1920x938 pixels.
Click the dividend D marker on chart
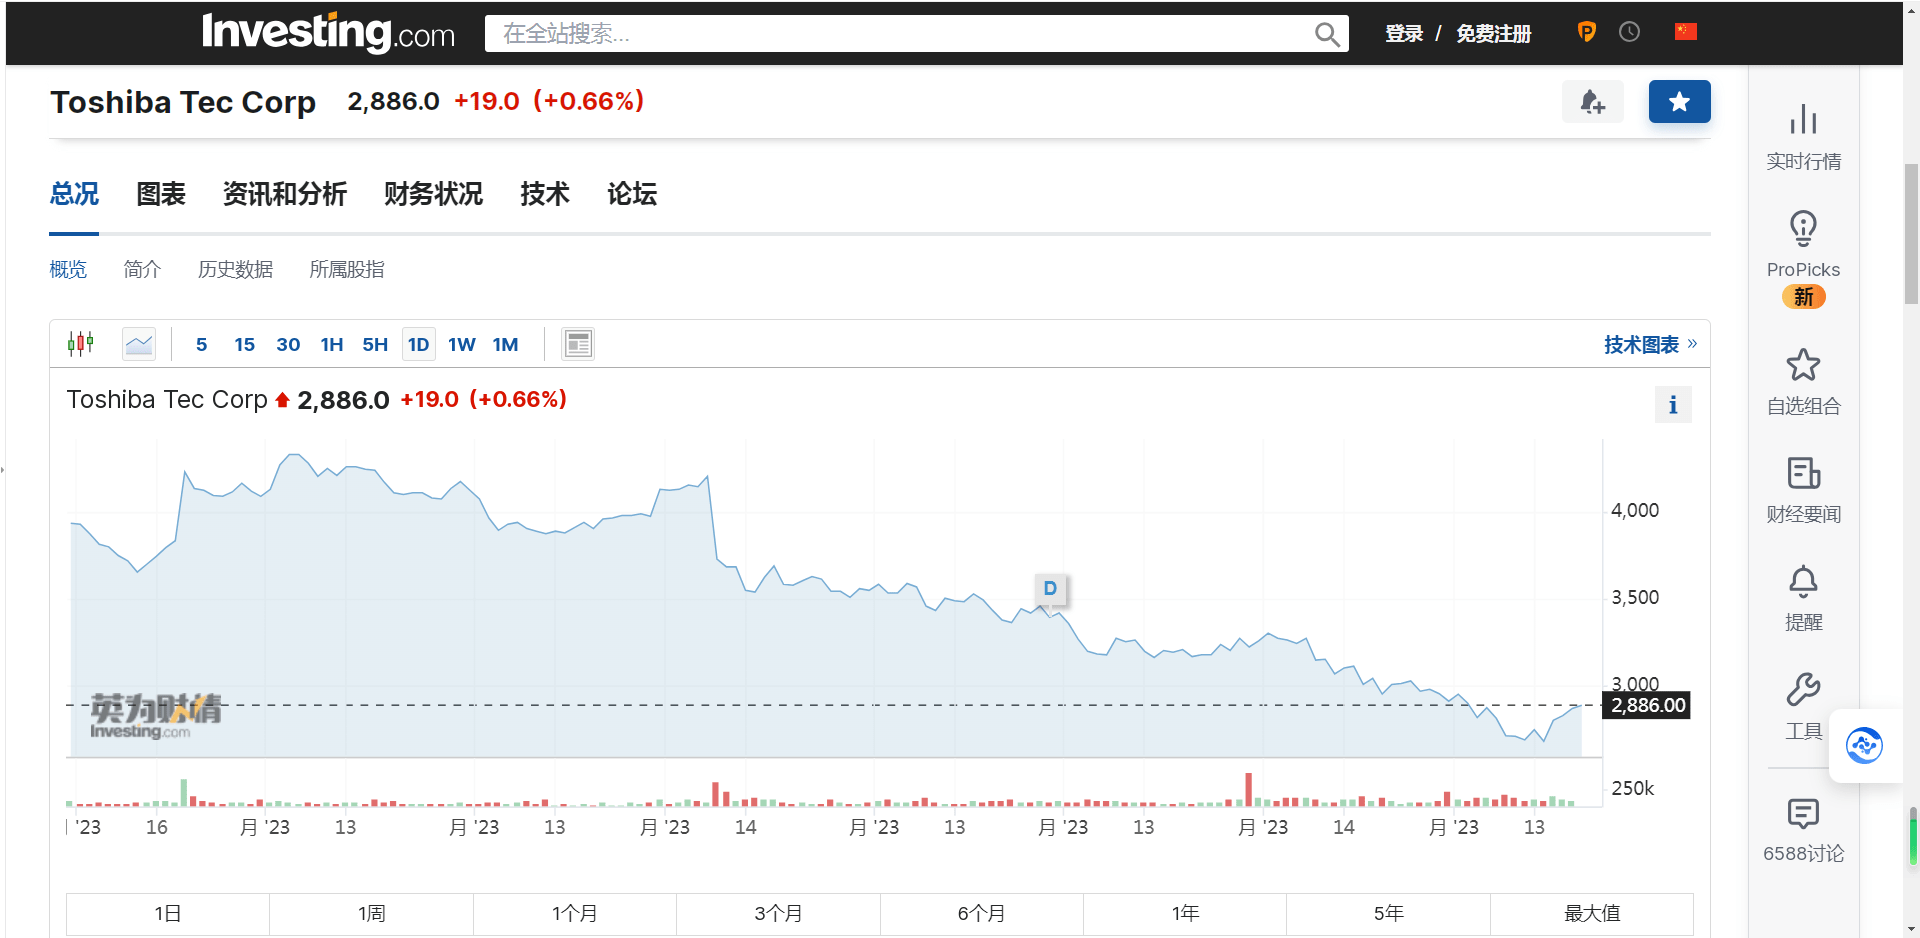pyautogui.click(x=1050, y=588)
